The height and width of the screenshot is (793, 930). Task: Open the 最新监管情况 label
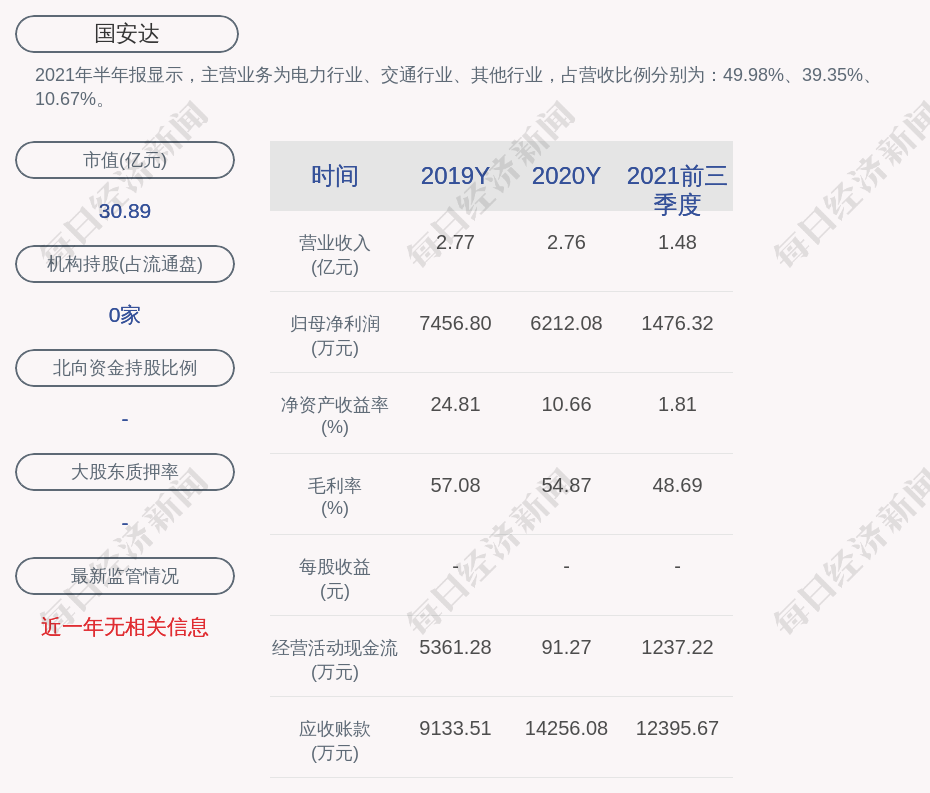pyautogui.click(x=125, y=576)
